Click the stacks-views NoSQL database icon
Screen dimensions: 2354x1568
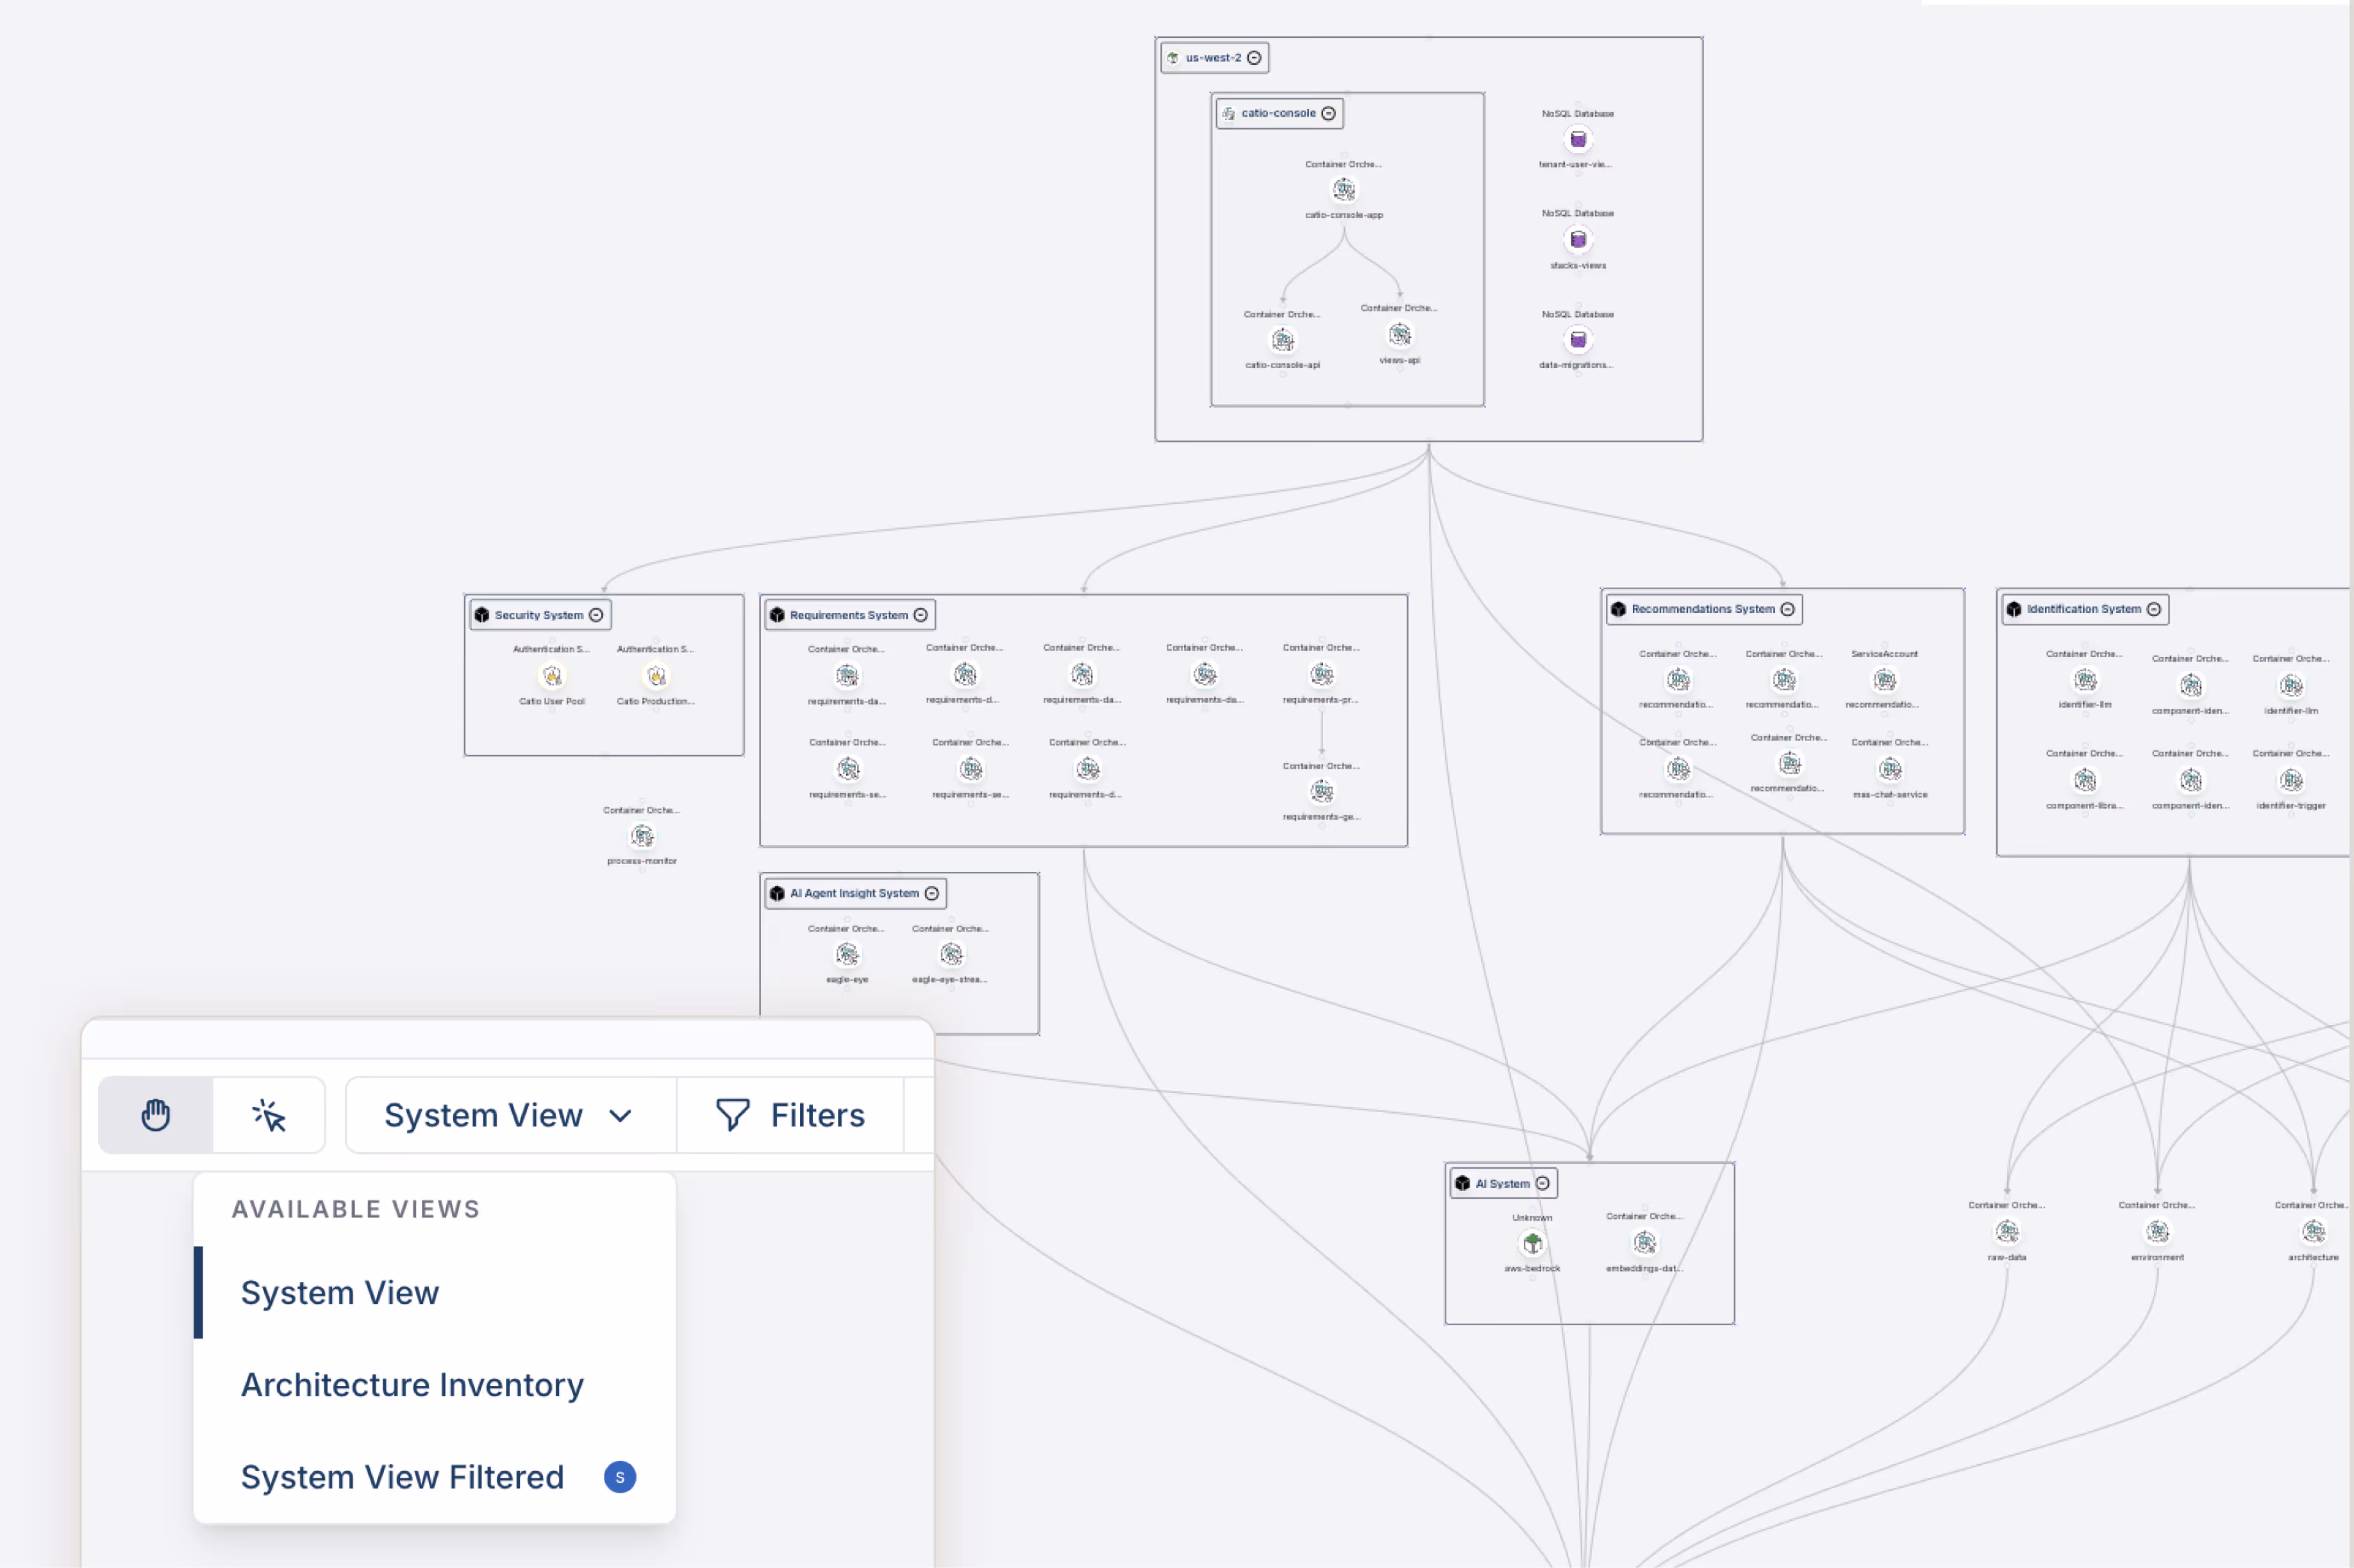(1577, 239)
